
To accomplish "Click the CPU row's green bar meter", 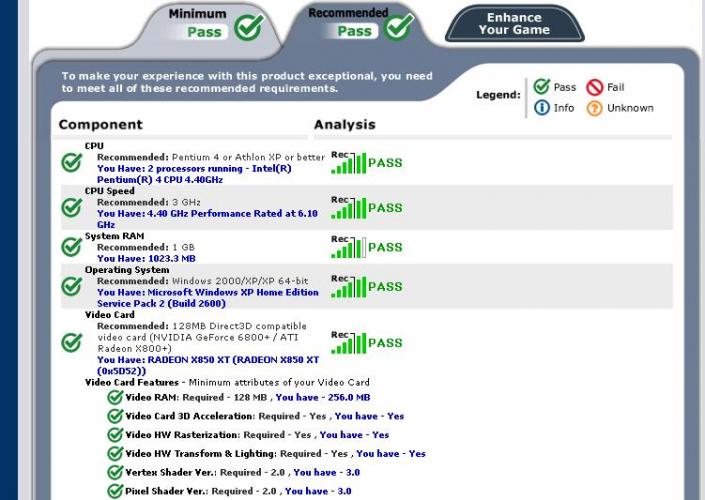I will click(x=349, y=163).
